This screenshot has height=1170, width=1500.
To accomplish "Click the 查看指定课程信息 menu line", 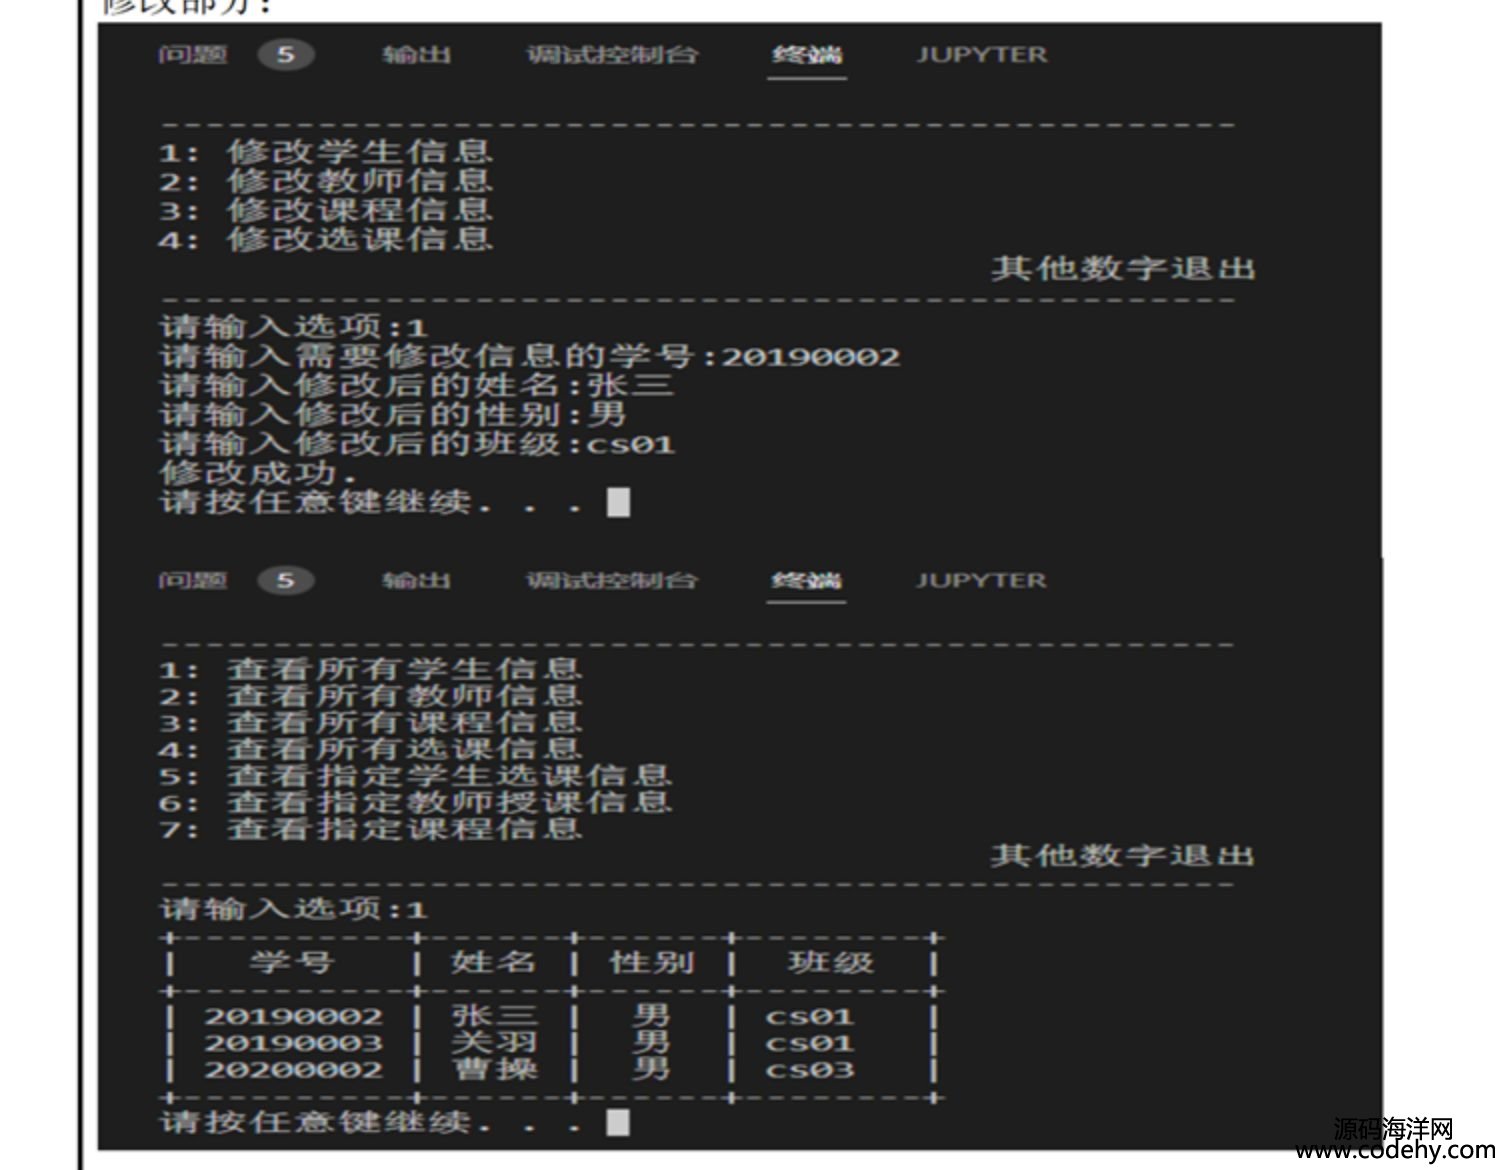I will pos(370,829).
